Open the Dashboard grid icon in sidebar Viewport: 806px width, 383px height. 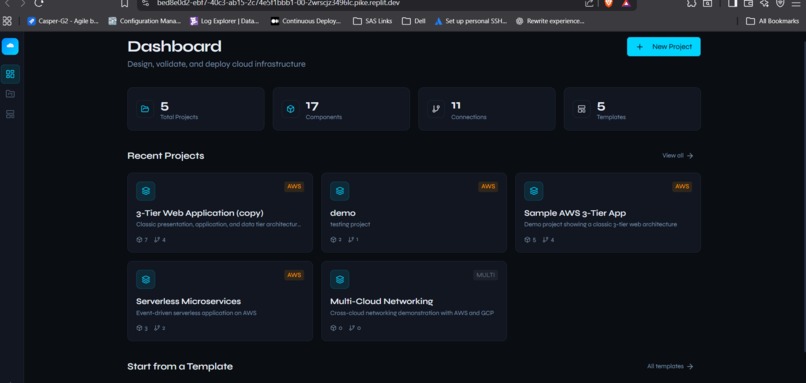[x=10, y=74]
